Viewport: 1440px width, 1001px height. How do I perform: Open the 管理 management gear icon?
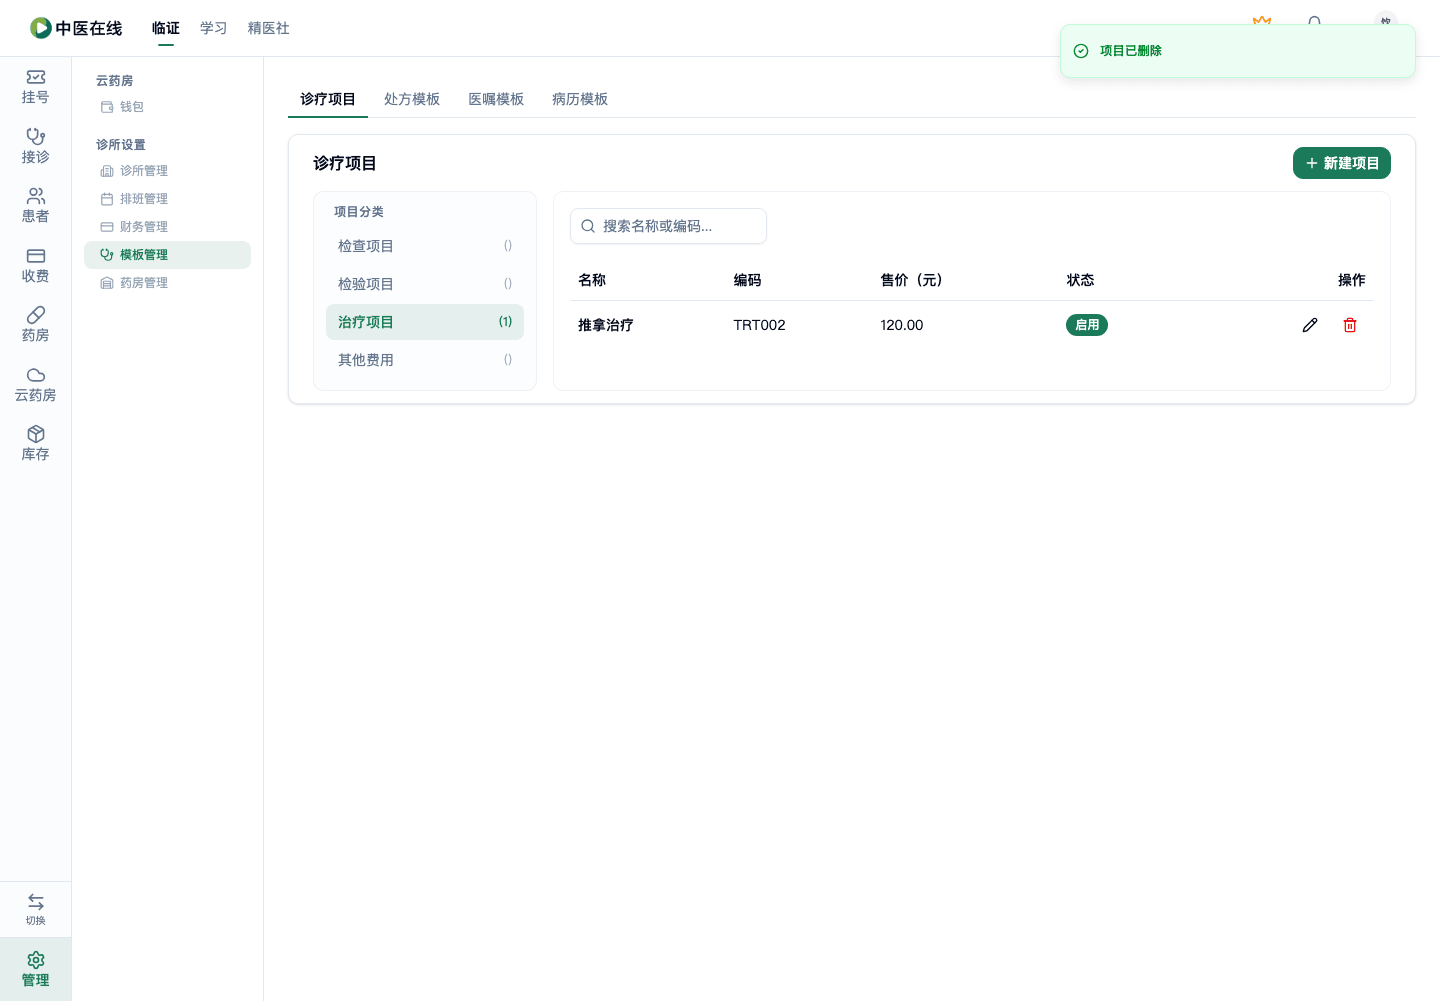tap(35, 969)
